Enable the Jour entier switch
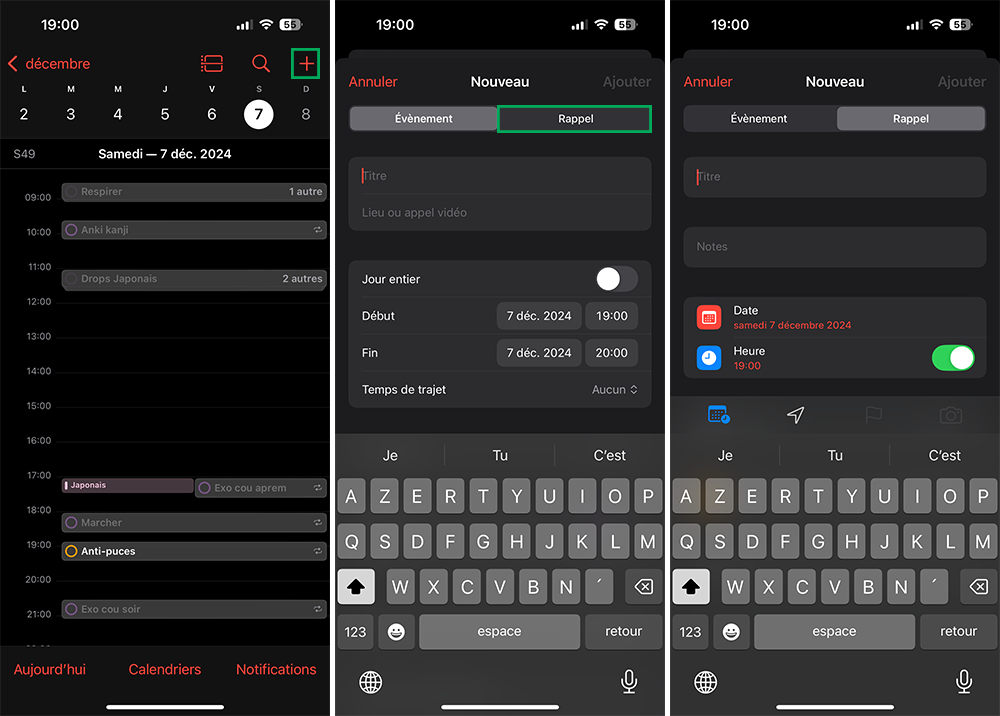The image size is (1000, 716). (x=617, y=279)
